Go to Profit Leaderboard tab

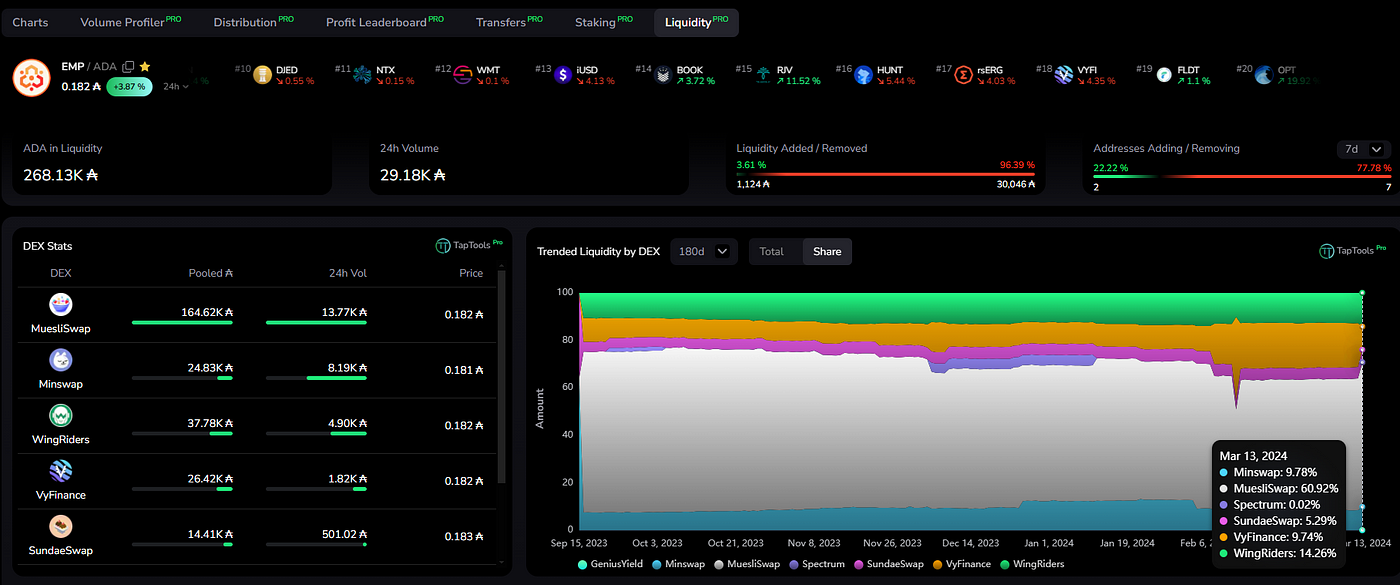384,22
